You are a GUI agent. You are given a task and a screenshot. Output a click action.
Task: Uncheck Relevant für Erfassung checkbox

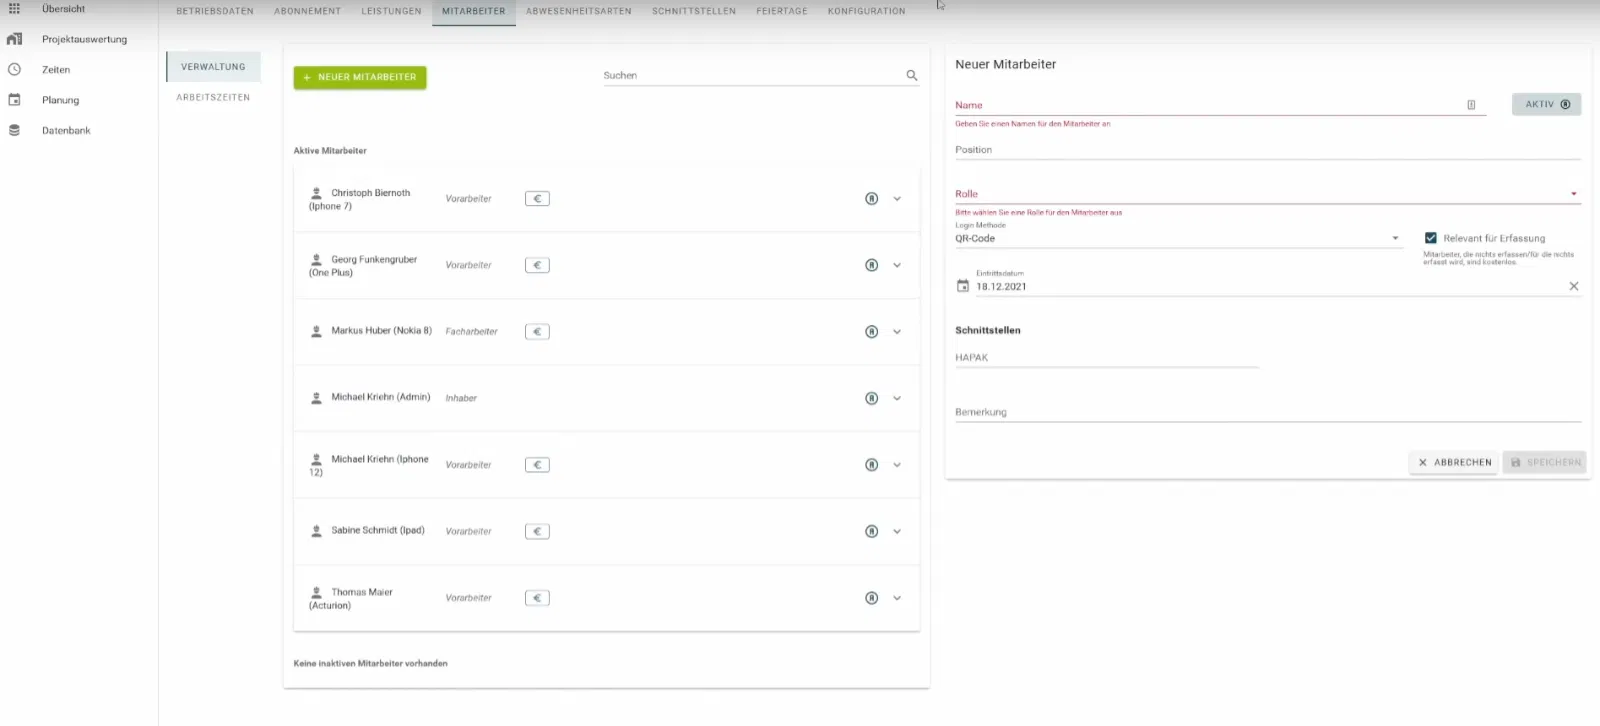tap(1431, 238)
